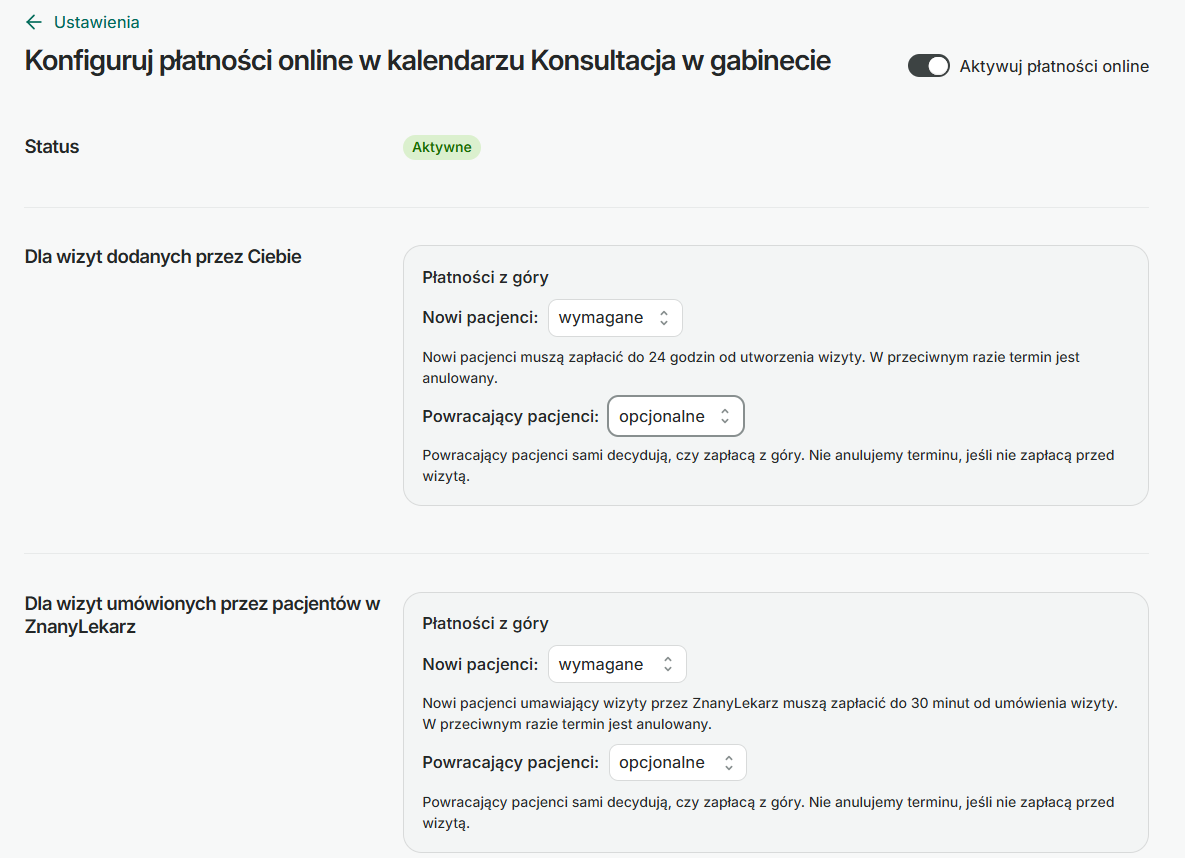Toggle online payments for Konsultacja w gabinecie

click(x=928, y=65)
